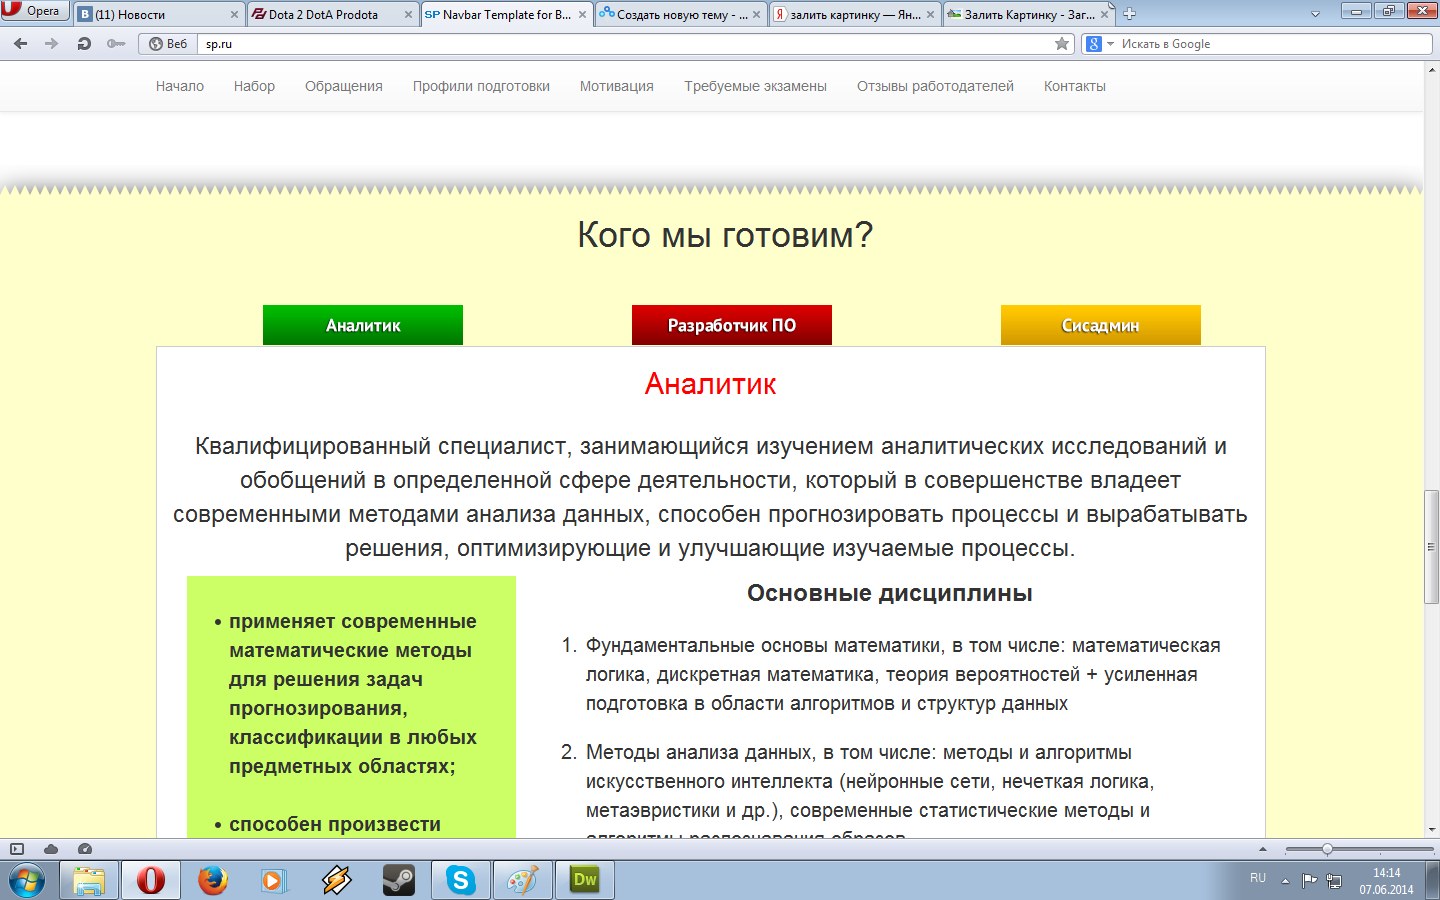
Task: Go back with the browser back arrow
Action: coord(21,44)
